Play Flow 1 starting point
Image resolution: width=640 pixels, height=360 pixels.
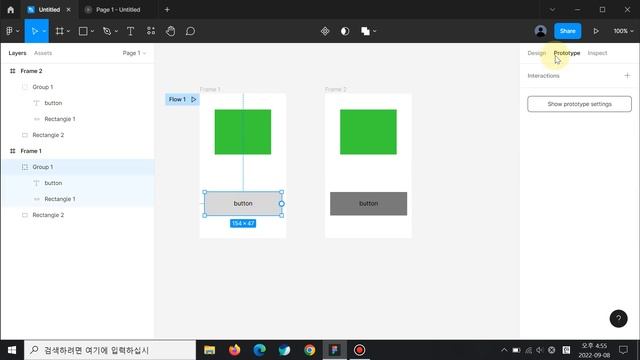(193, 99)
